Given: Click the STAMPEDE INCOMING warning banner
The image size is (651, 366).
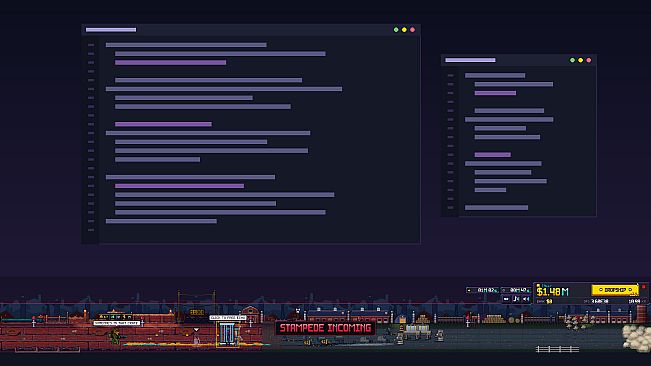Looking at the screenshot, I should pos(326,328).
